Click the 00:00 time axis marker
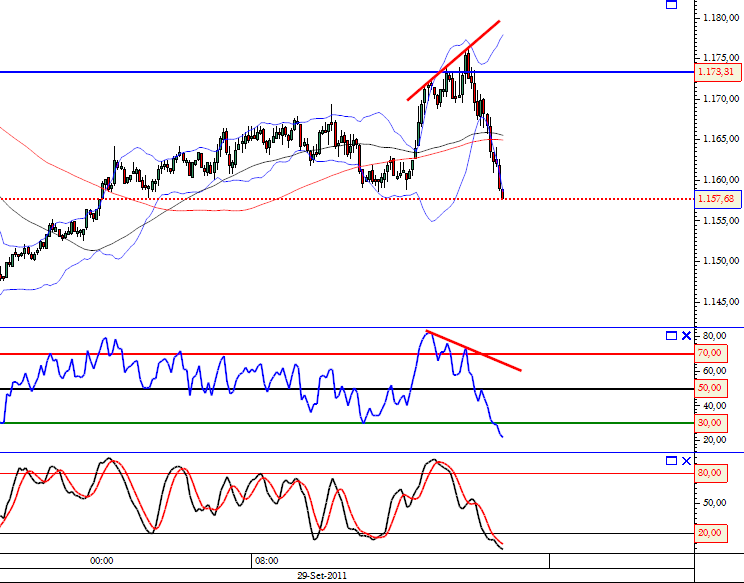744x583 pixels. (102, 561)
